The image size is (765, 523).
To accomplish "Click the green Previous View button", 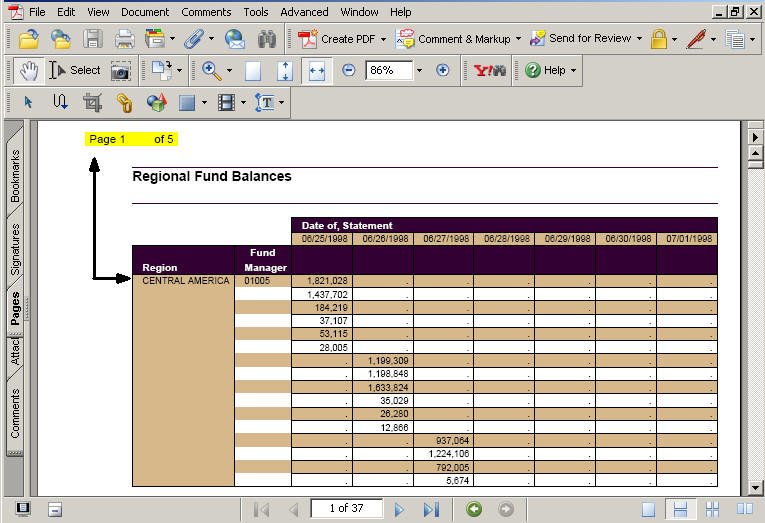I will 474,509.
